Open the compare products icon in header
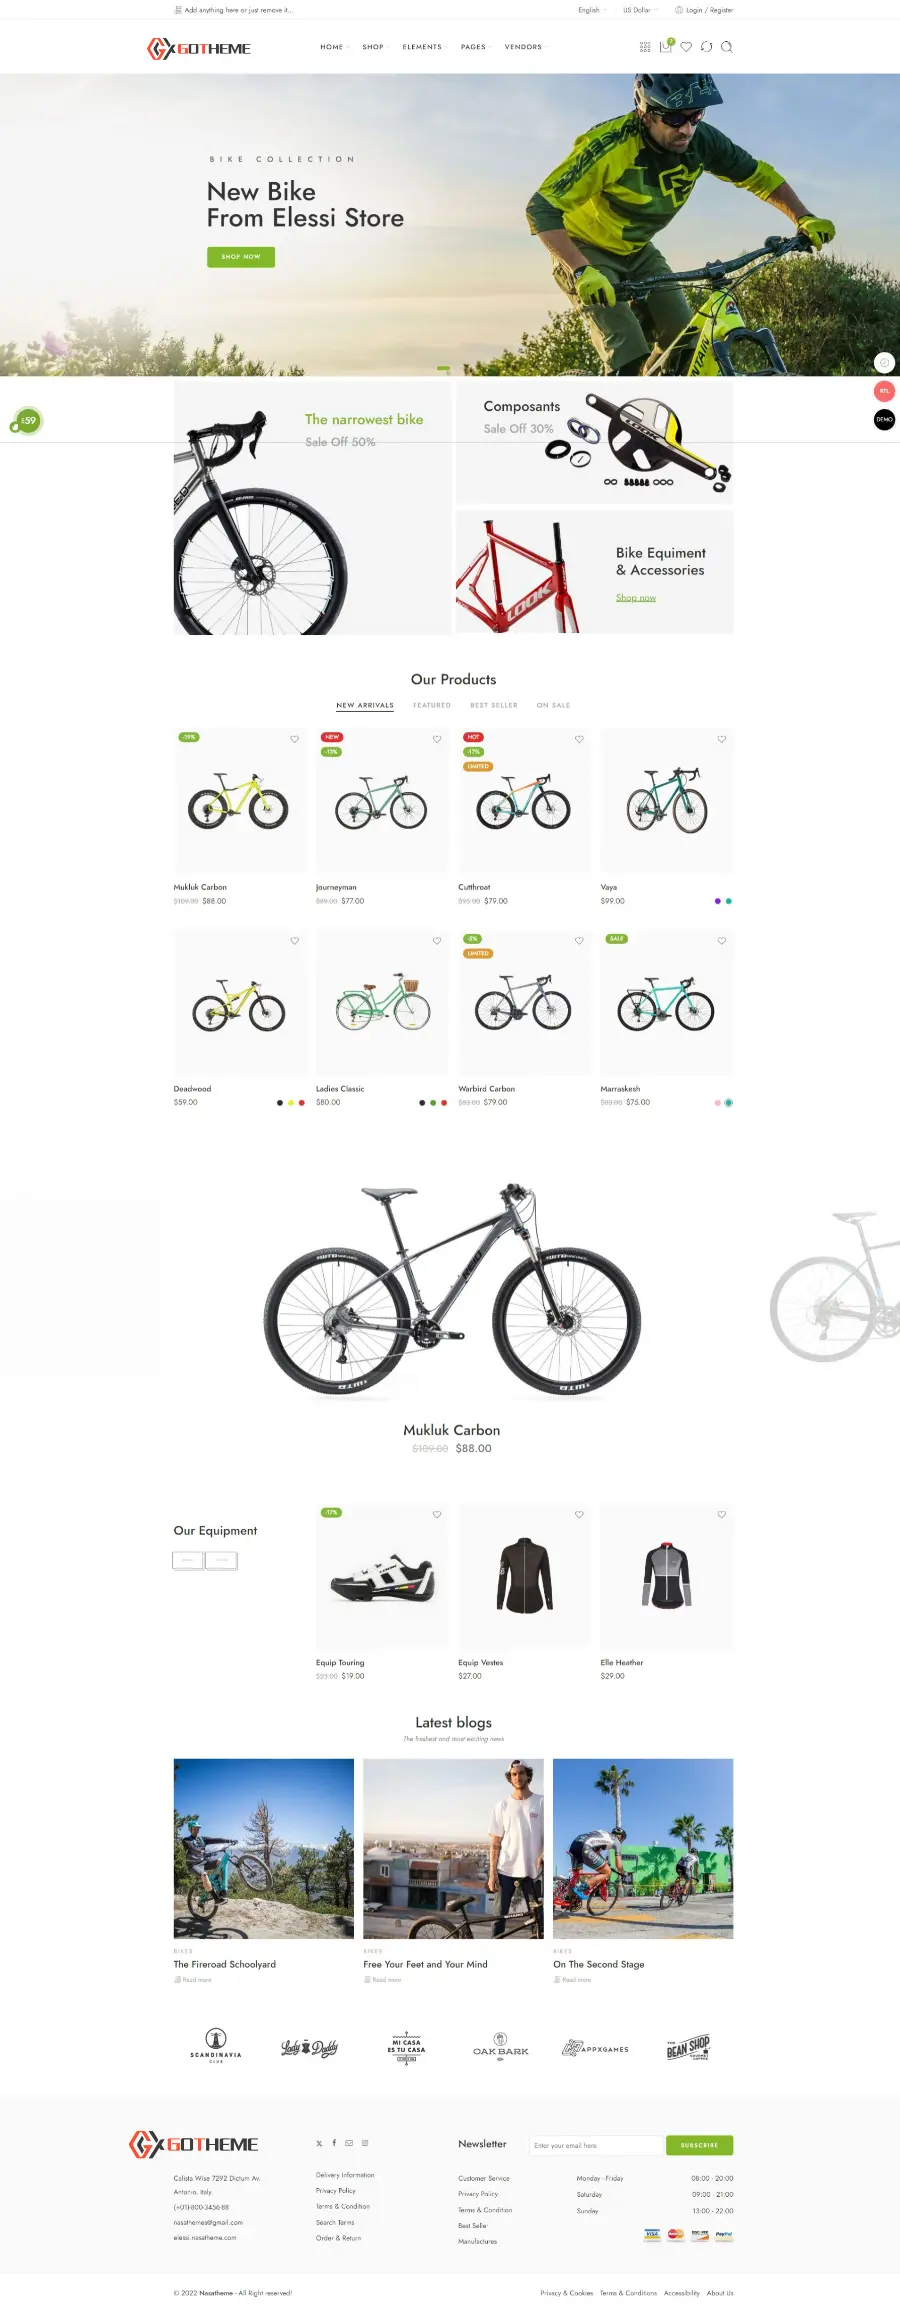 (x=706, y=46)
